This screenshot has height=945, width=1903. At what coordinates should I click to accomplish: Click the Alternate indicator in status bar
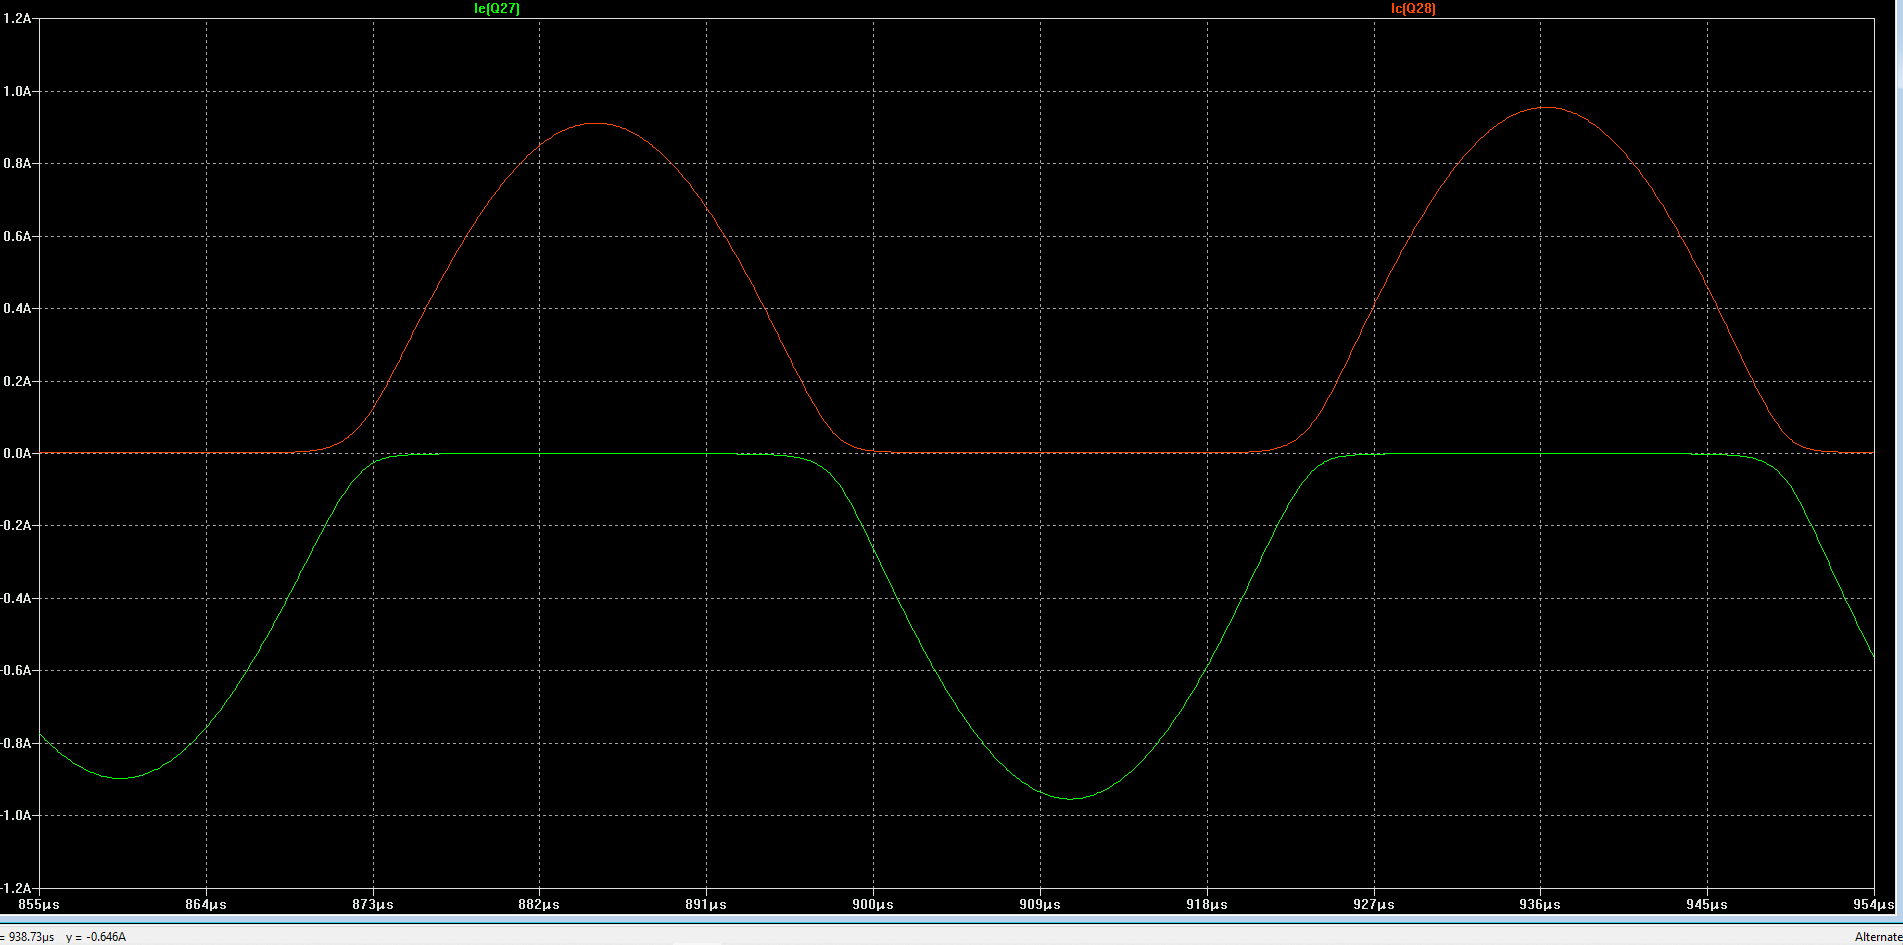click(x=1878, y=937)
